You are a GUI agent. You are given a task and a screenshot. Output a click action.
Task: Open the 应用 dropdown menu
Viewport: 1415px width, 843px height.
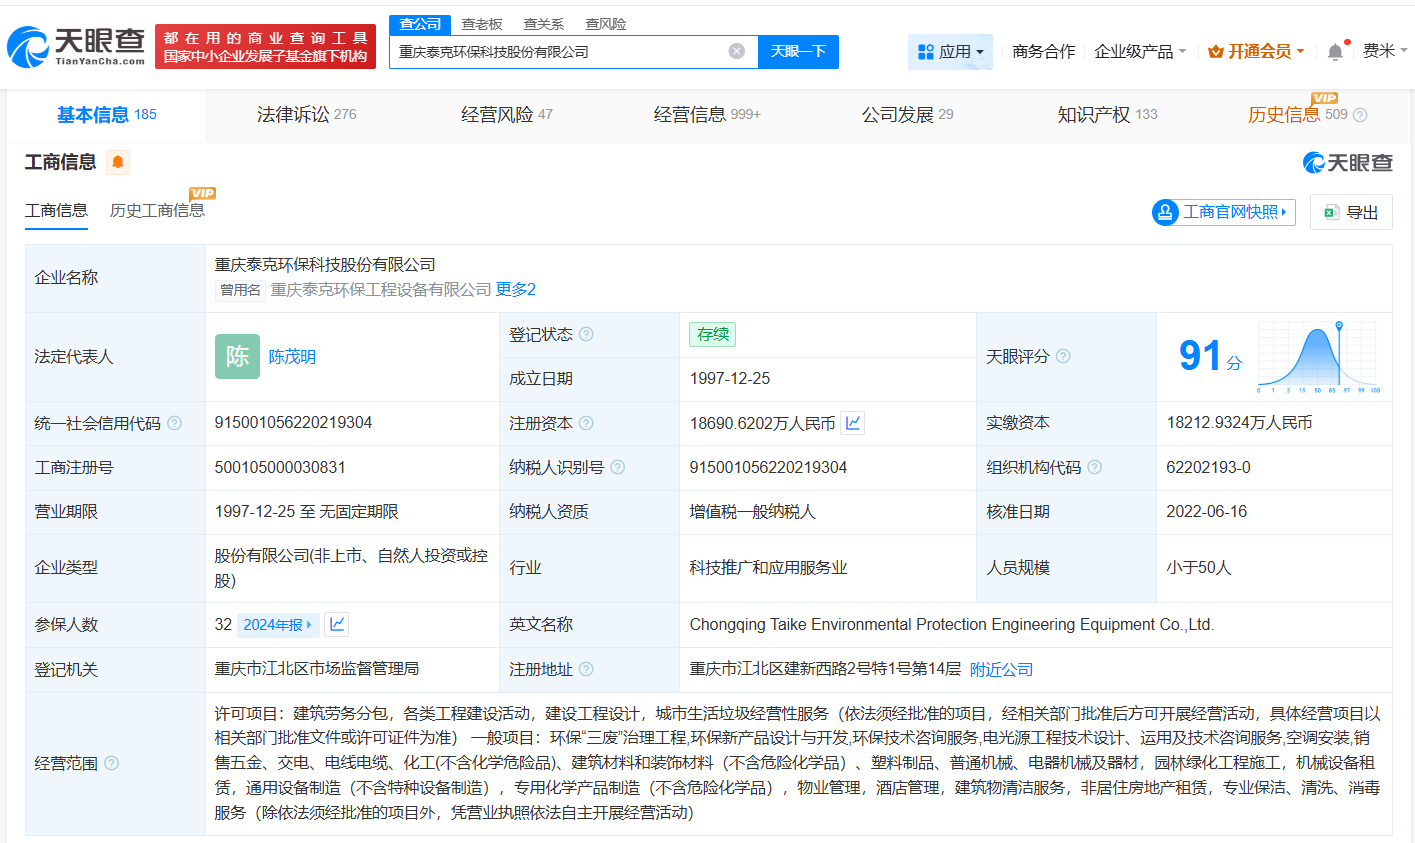(950, 51)
